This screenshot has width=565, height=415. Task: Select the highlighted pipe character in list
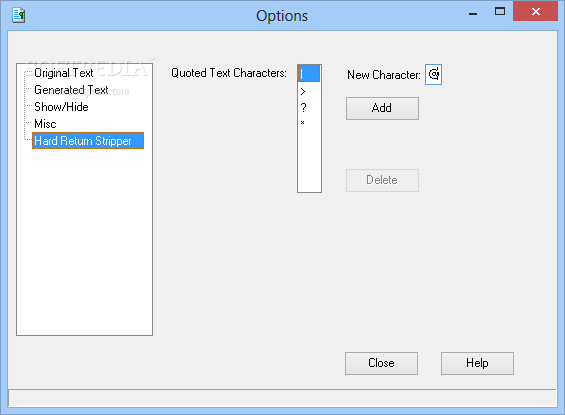point(309,74)
